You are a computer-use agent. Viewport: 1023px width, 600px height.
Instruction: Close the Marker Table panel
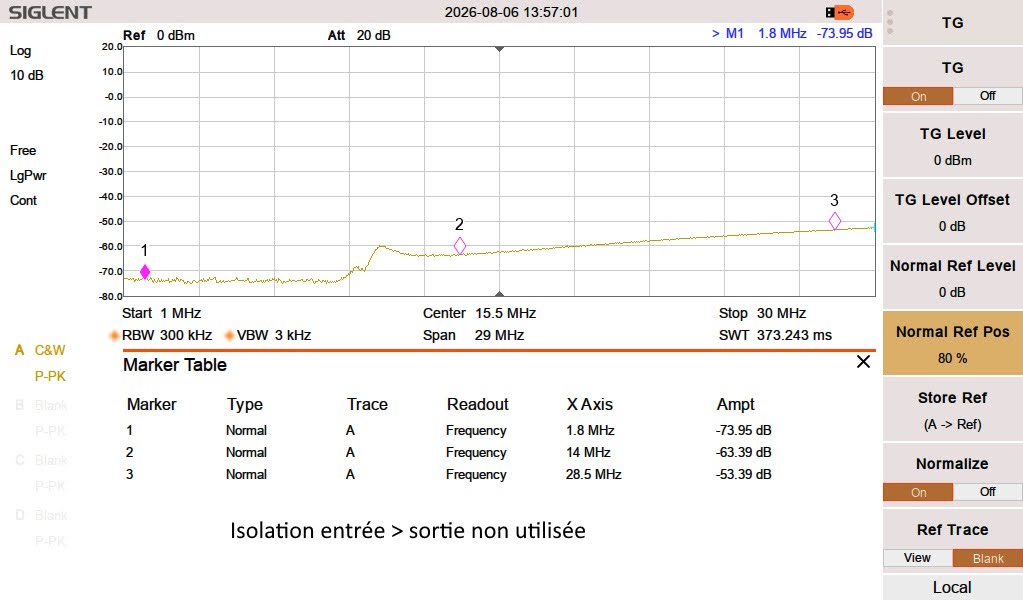tap(863, 362)
